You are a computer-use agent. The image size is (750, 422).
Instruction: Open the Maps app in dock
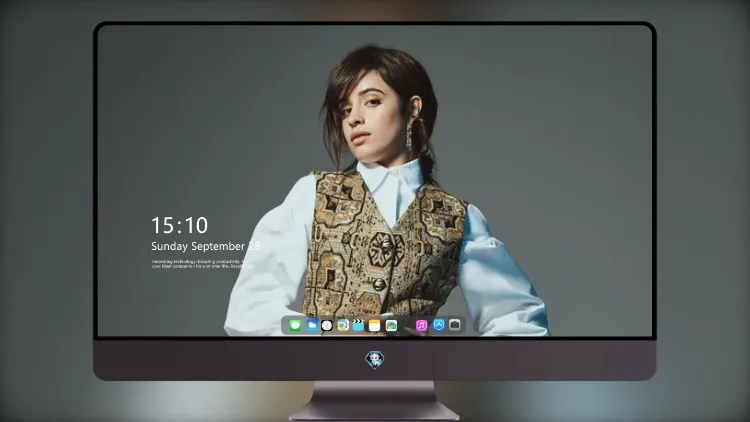(x=391, y=326)
